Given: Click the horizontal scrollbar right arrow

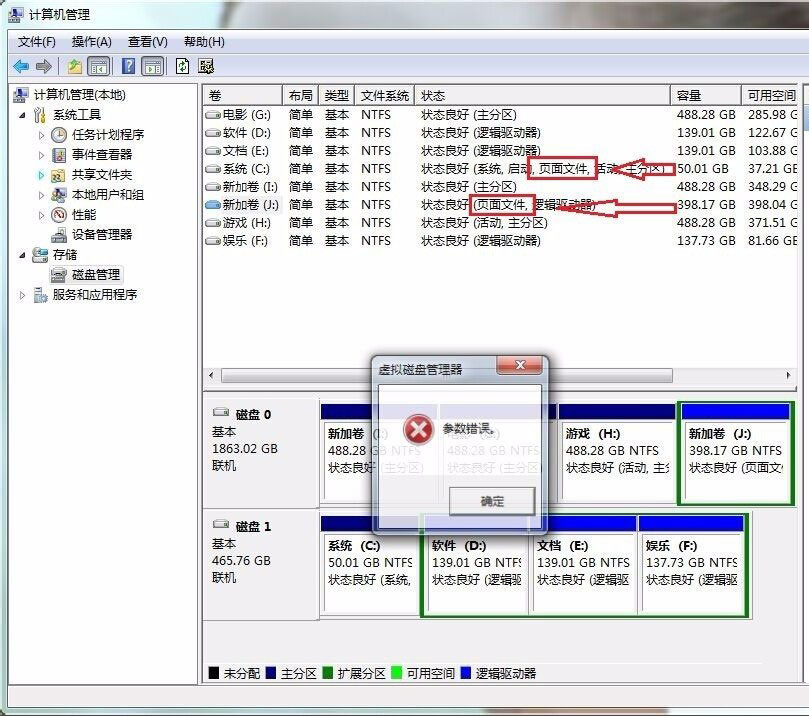Looking at the screenshot, I should coord(788,375).
